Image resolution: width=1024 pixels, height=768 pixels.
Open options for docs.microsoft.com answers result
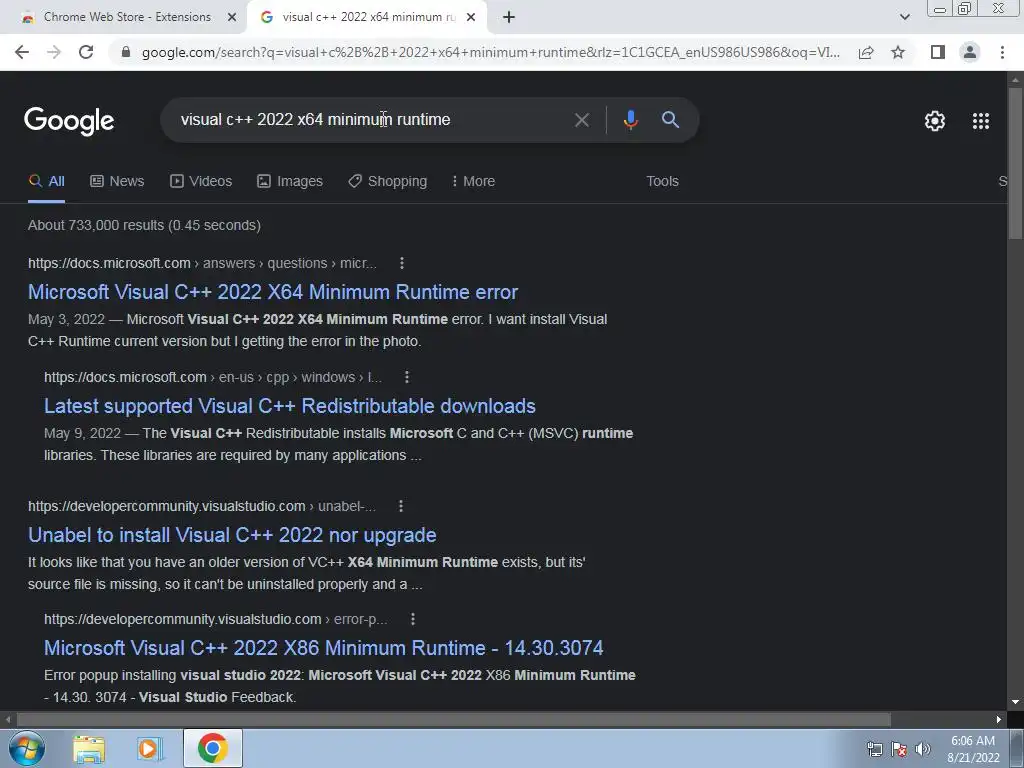click(x=402, y=263)
